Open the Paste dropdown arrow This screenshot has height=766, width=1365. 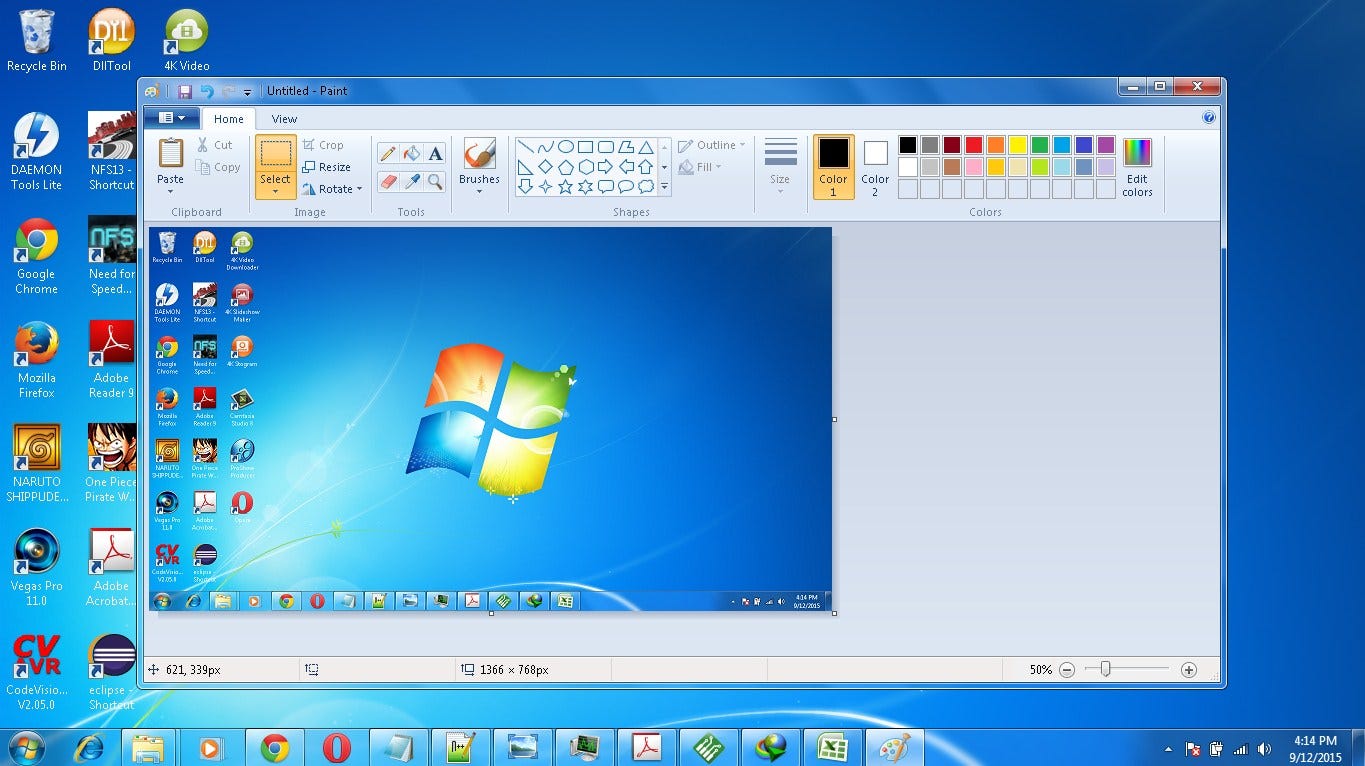click(x=171, y=190)
